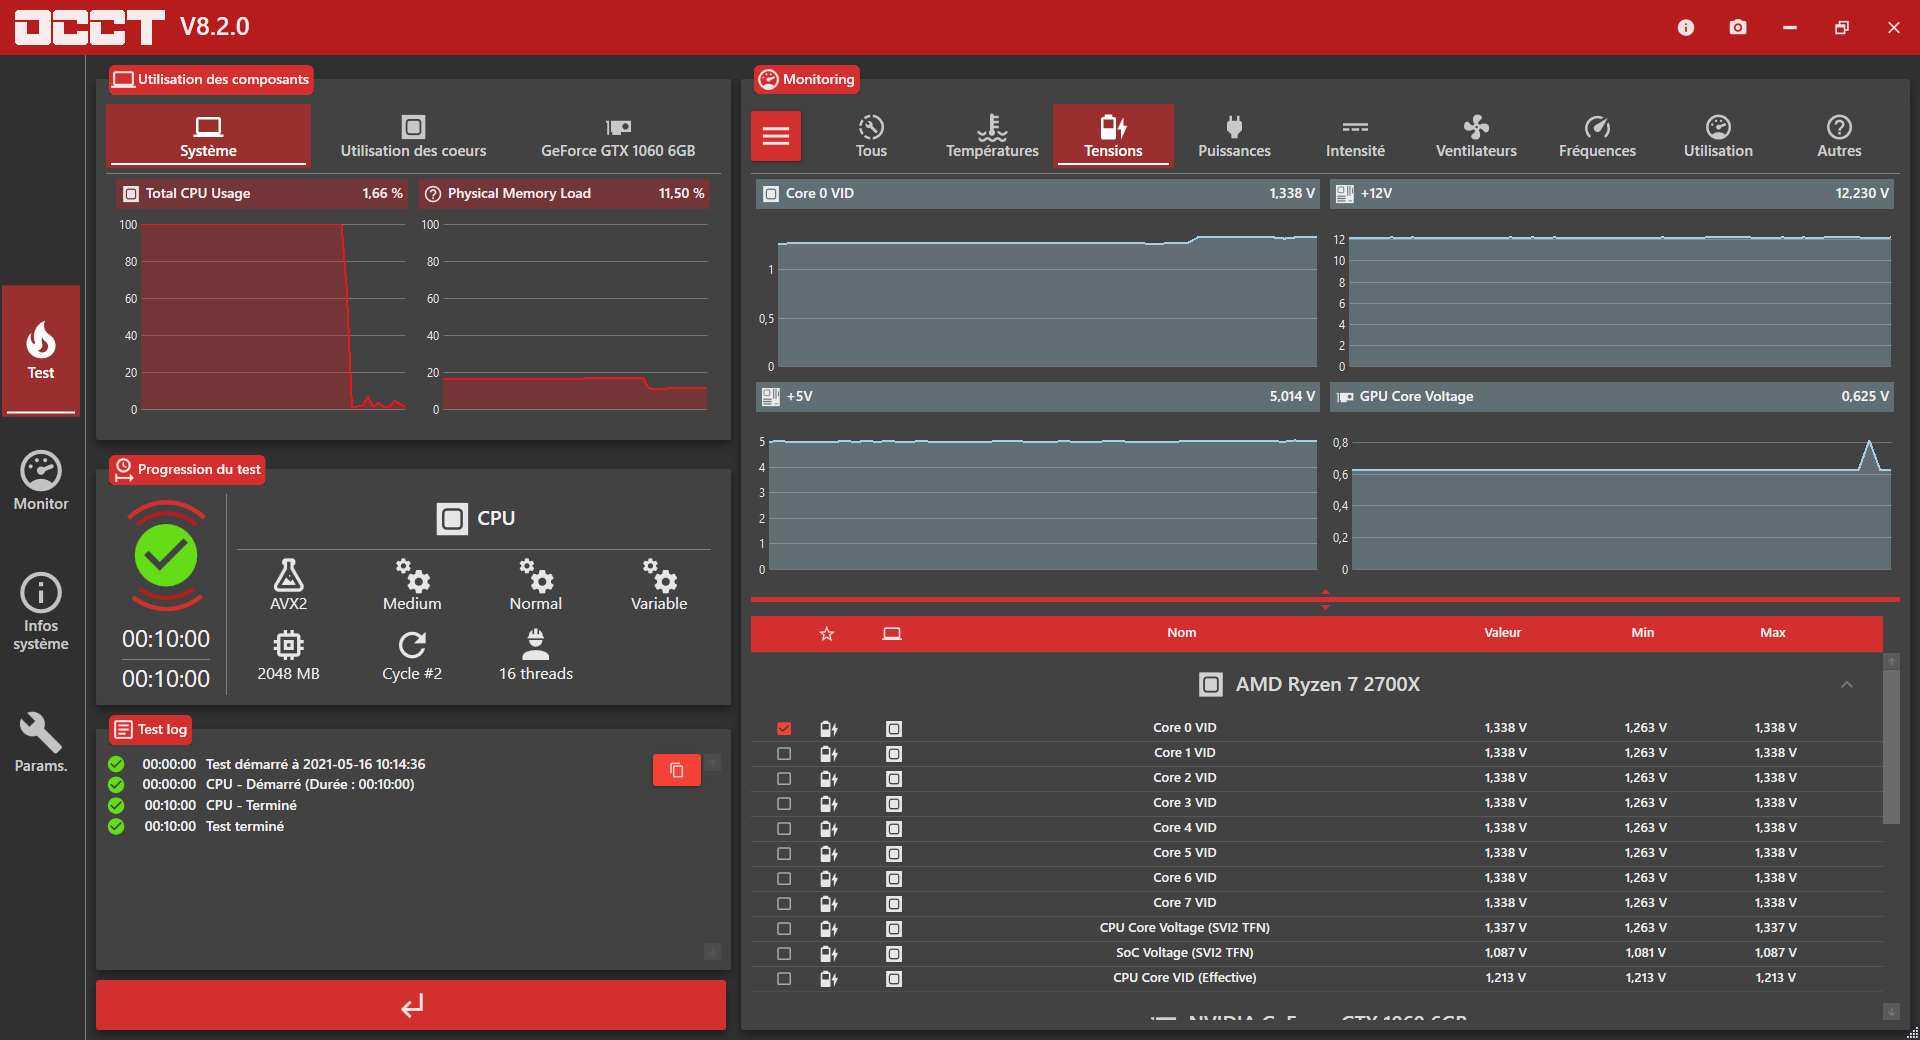The height and width of the screenshot is (1040, 1920).
Task: Click the red graph/table splitter handle
Action: coord(1325,599)
